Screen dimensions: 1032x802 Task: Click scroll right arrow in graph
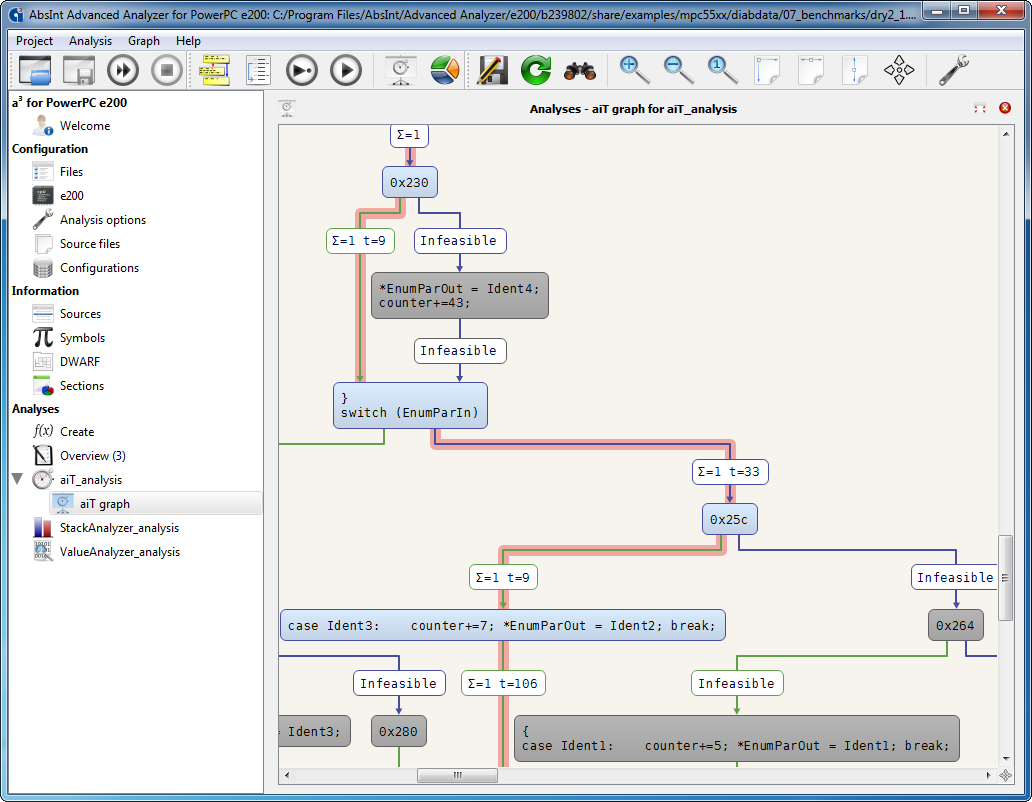click(x=989, y=775)
